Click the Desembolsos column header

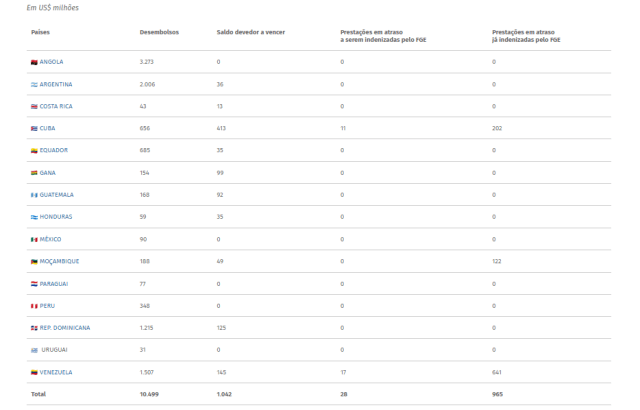pyautogui.click(x=159, y=32)
